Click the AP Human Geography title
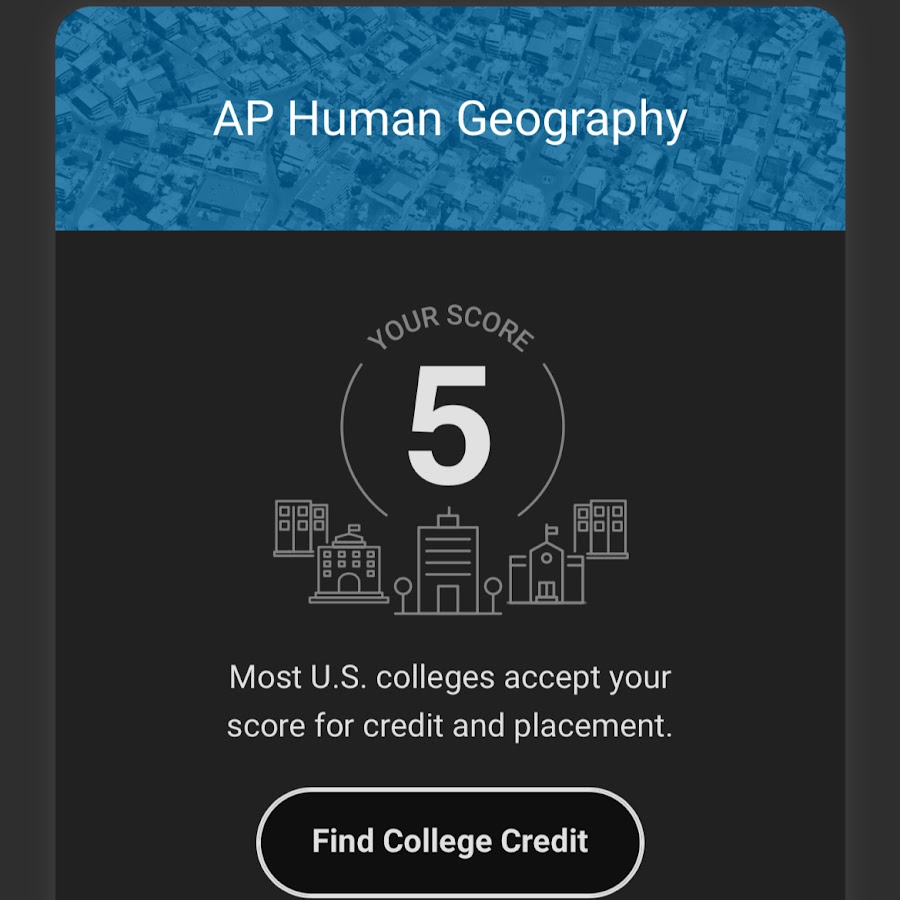900x900 pixels. click(449, 120)
